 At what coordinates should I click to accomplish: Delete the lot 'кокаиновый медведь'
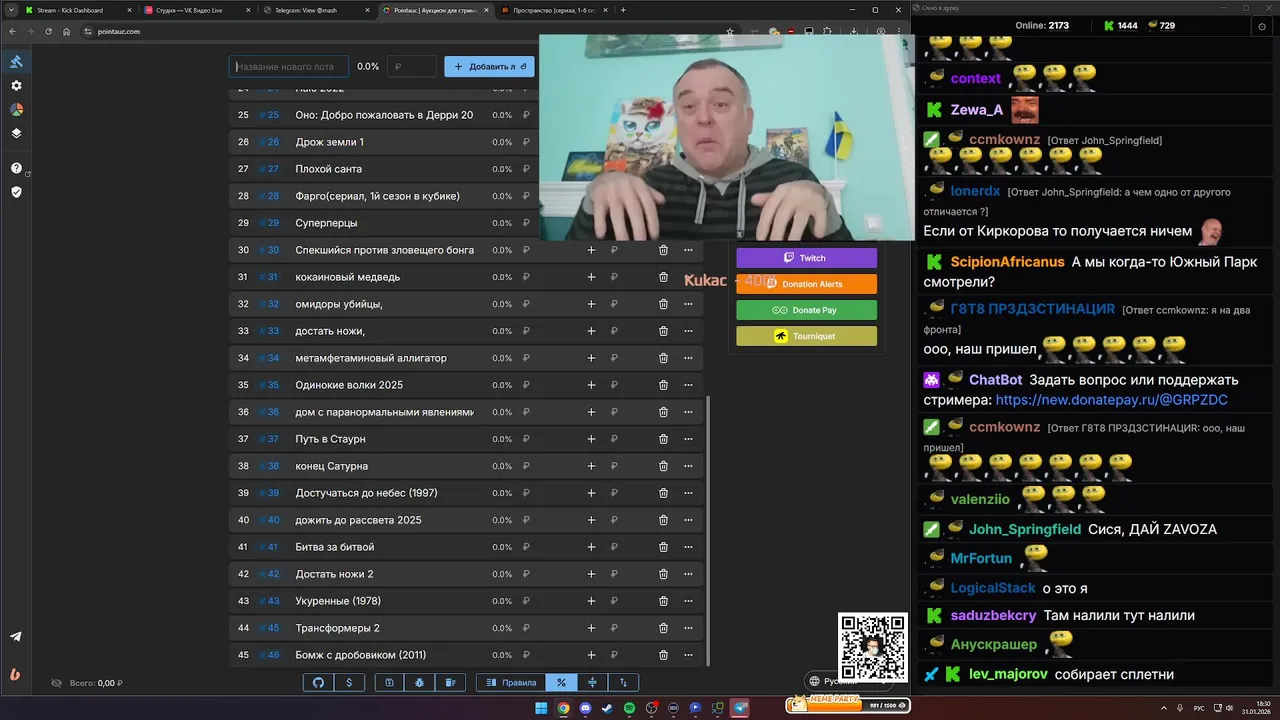click(x=663, y=277)
